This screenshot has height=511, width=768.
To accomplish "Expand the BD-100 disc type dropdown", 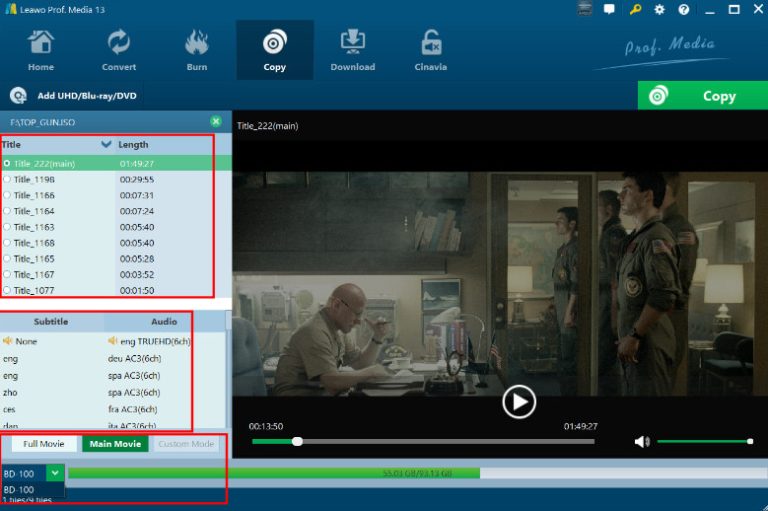I will 55,473.
